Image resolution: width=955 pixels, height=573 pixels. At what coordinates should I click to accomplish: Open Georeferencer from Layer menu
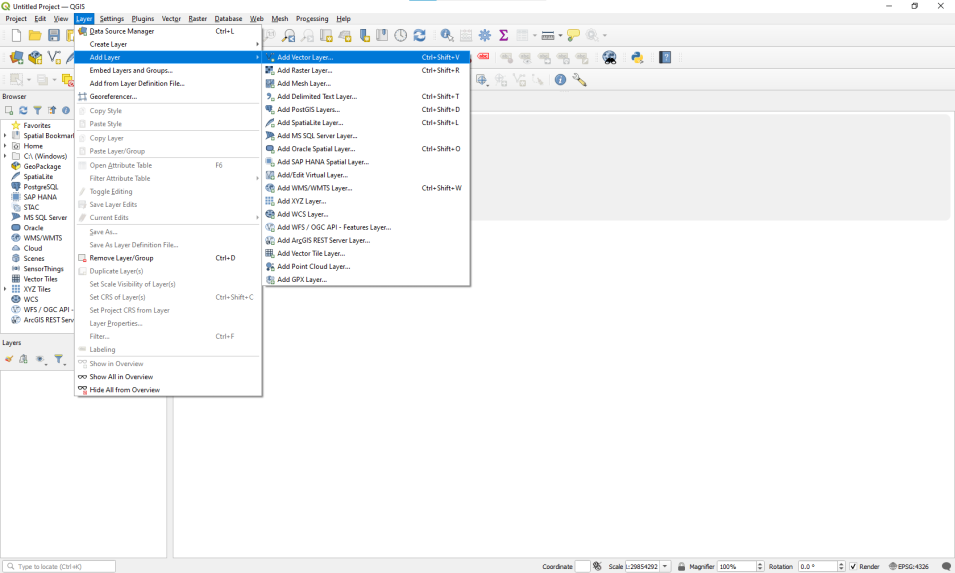pyautogui.click(x=168, y=96)
